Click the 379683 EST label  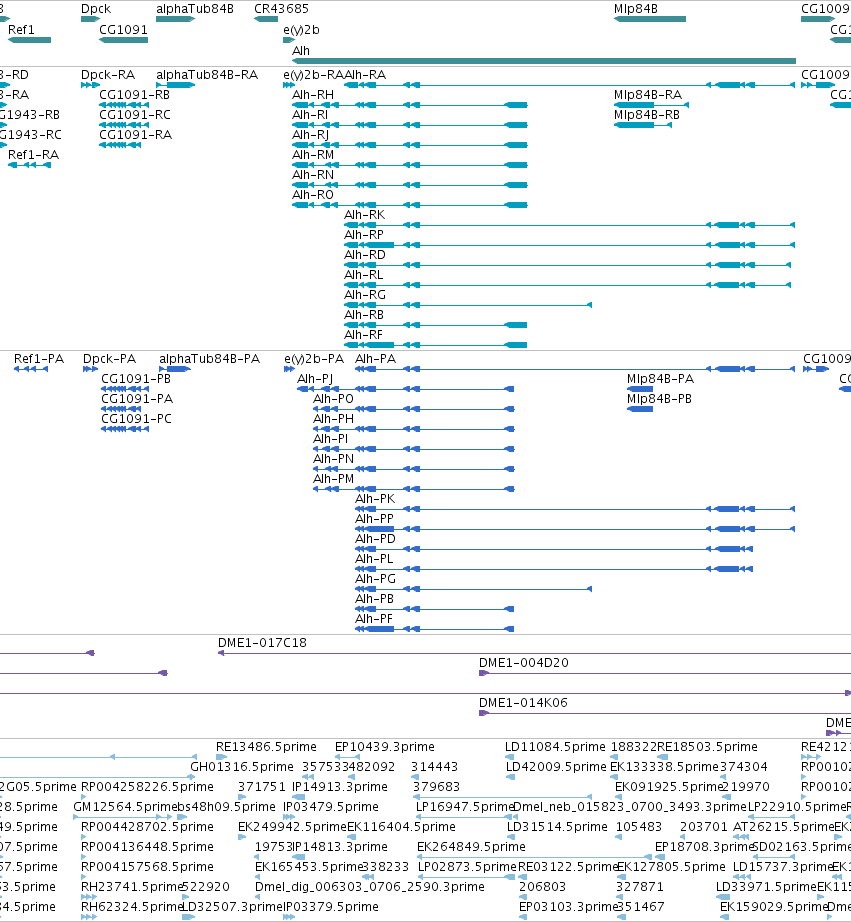click(x=436, y=787)
